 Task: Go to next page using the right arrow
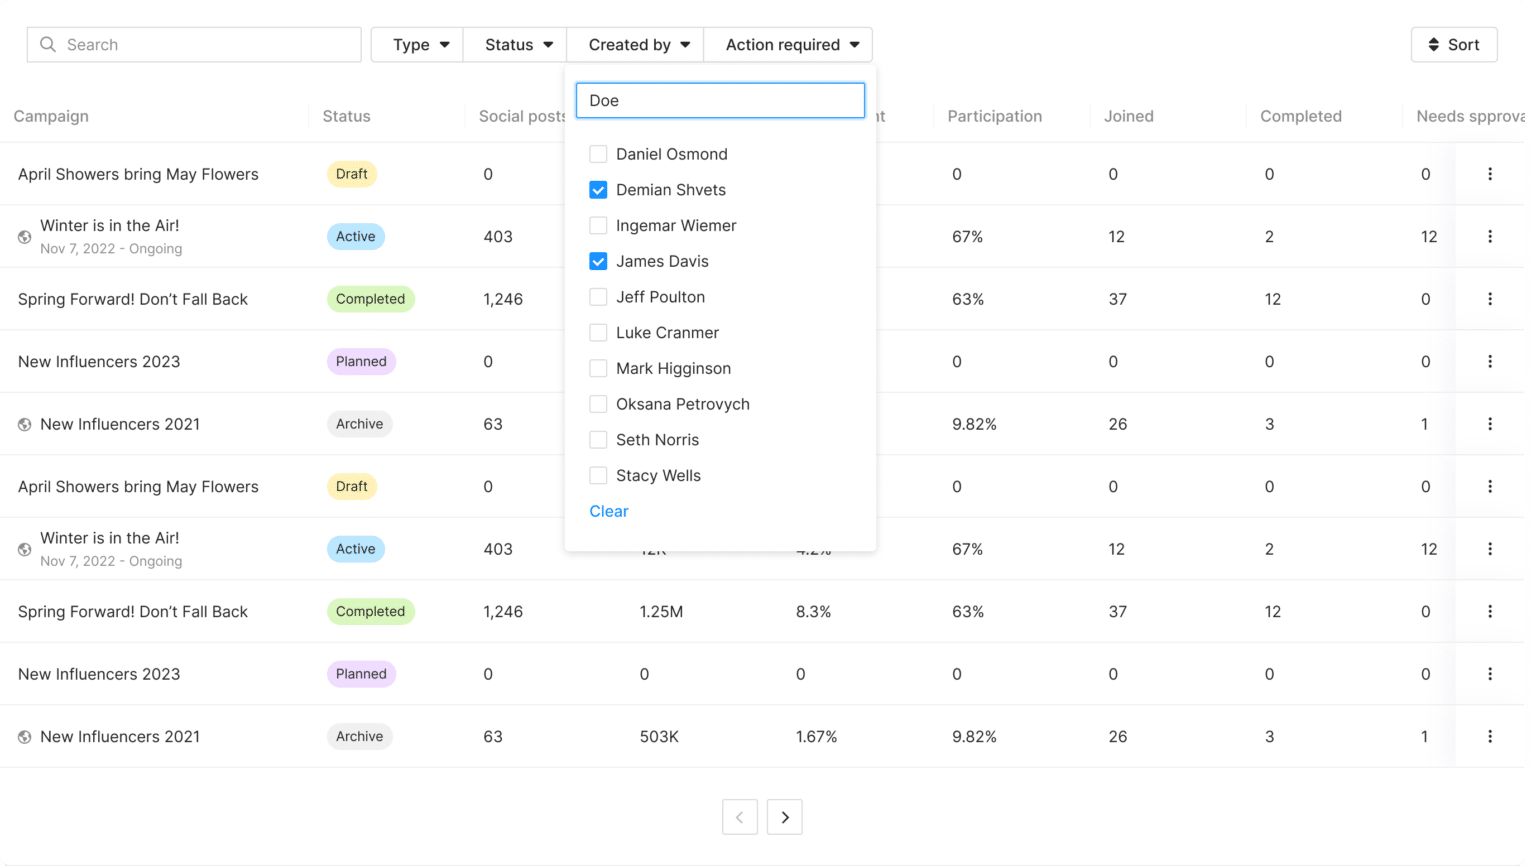point(784,817)
